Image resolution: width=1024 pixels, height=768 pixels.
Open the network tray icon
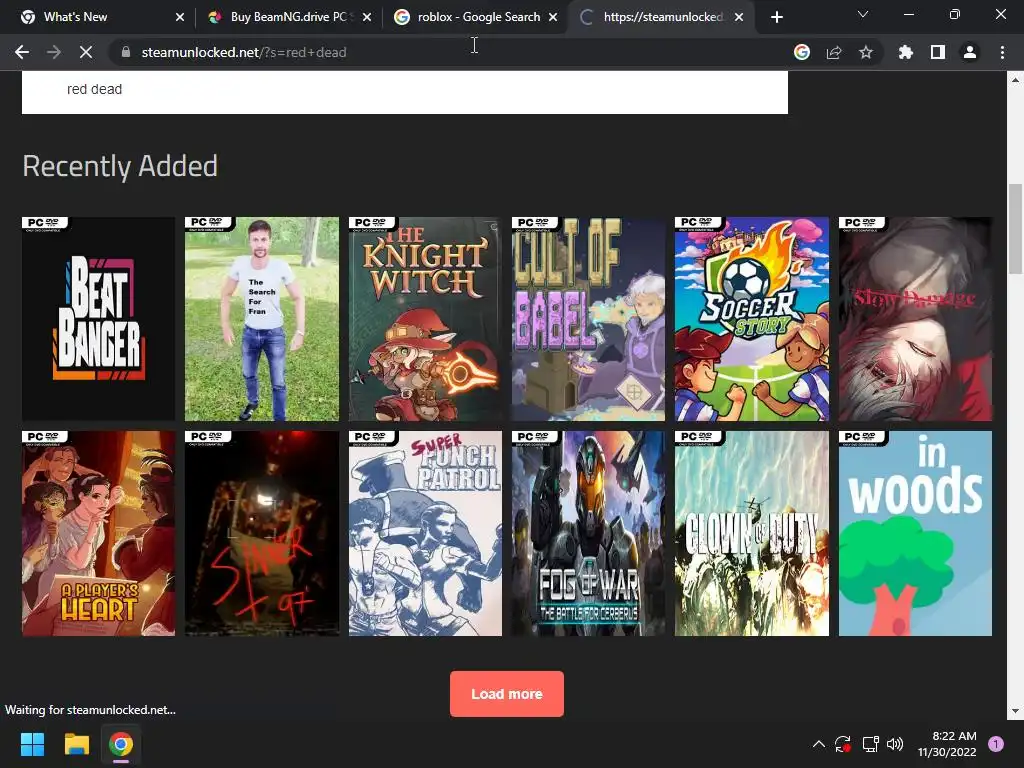coord(870,744)
